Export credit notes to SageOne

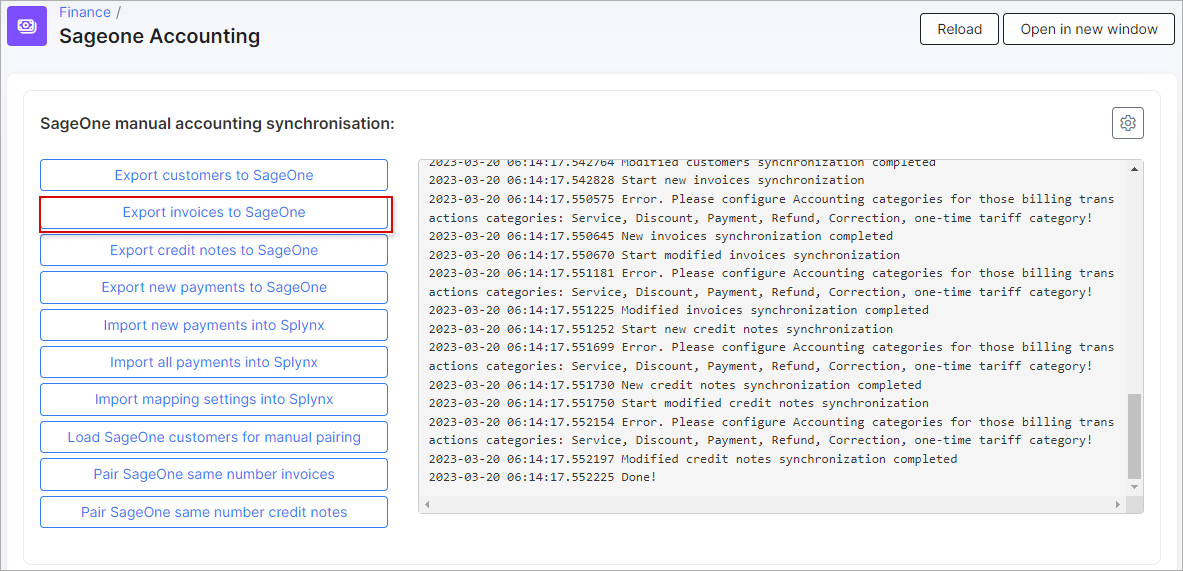[x=214, y=250]
